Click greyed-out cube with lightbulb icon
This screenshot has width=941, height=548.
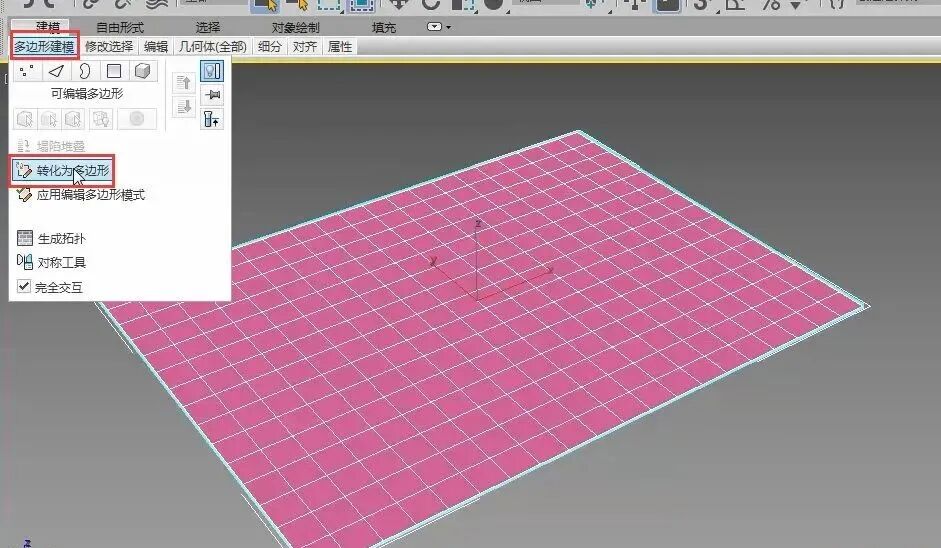coord(101,119)
